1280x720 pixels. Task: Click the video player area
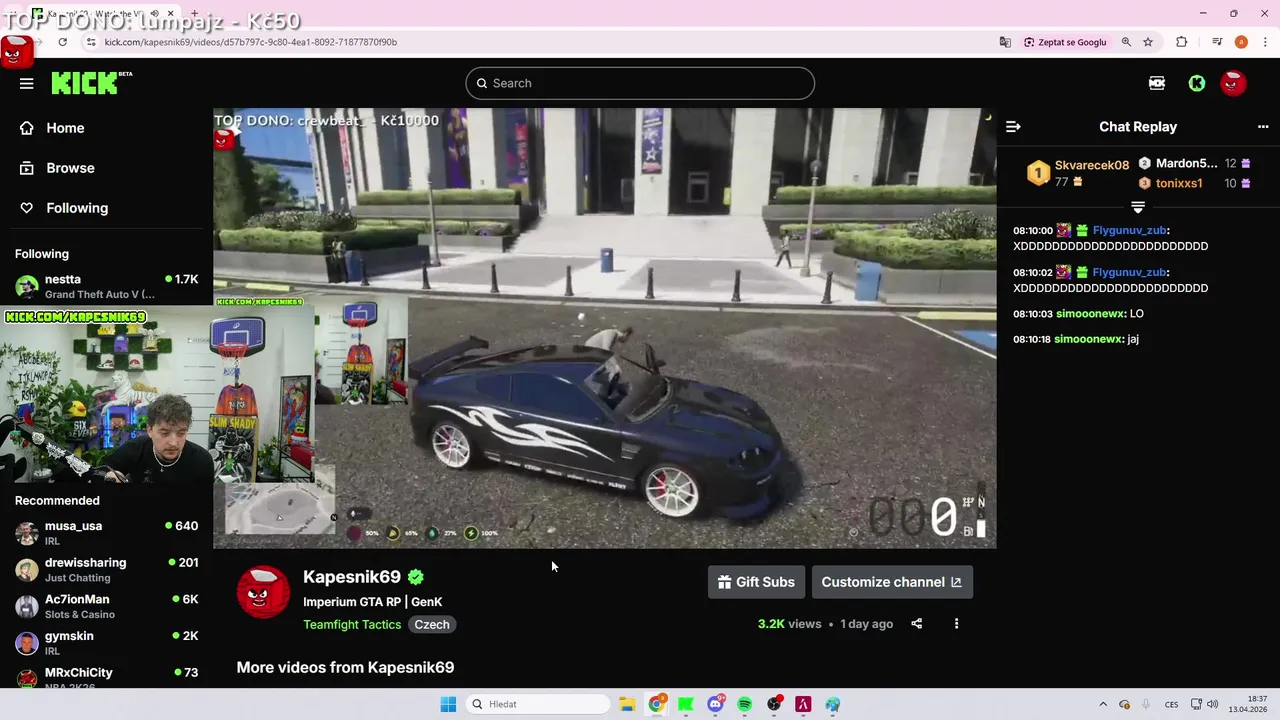[x=604, y=328]
